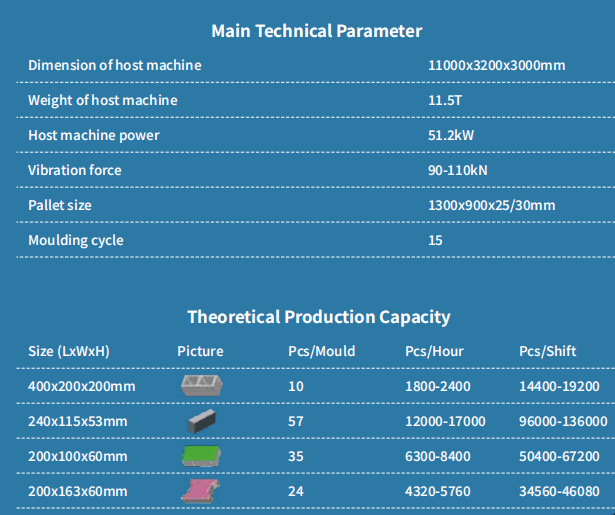Click the Moulding cycle label

75,240
